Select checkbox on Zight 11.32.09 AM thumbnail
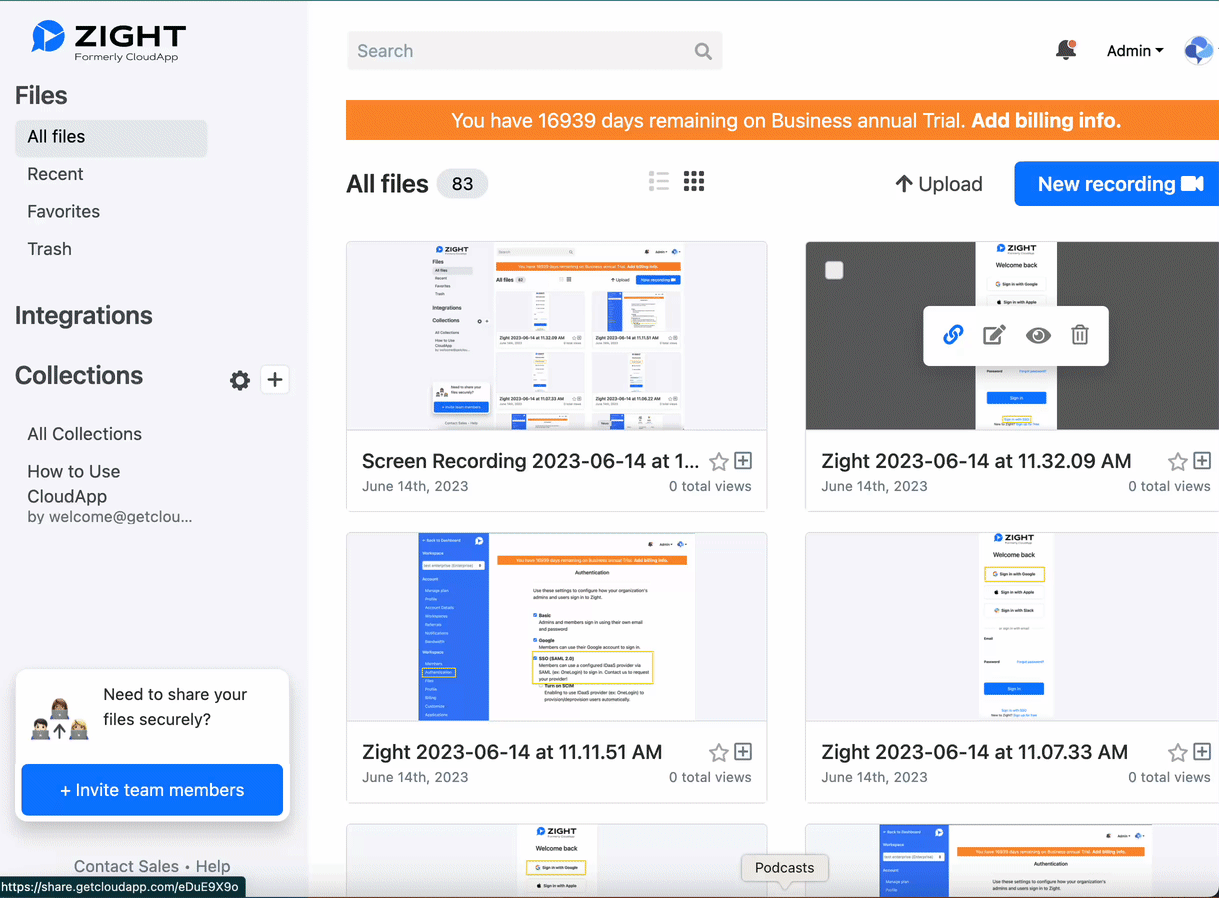Viewport: 1219px width, 898px height. [834, 270]
